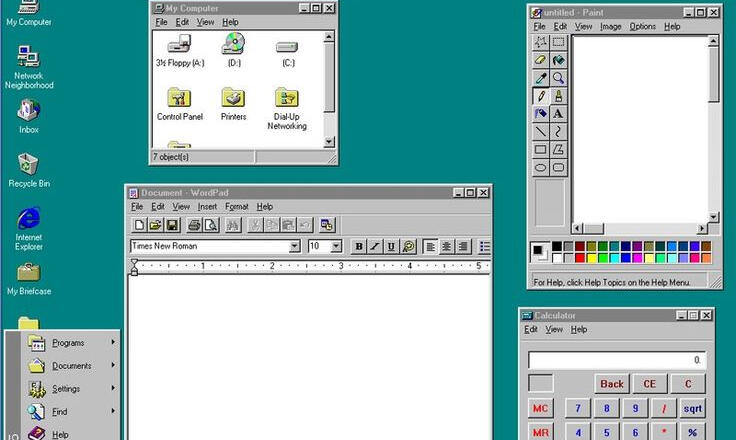The image size is (736, 440).
Task: Pick the Magnifier tool in Paint
Action: 558,78
